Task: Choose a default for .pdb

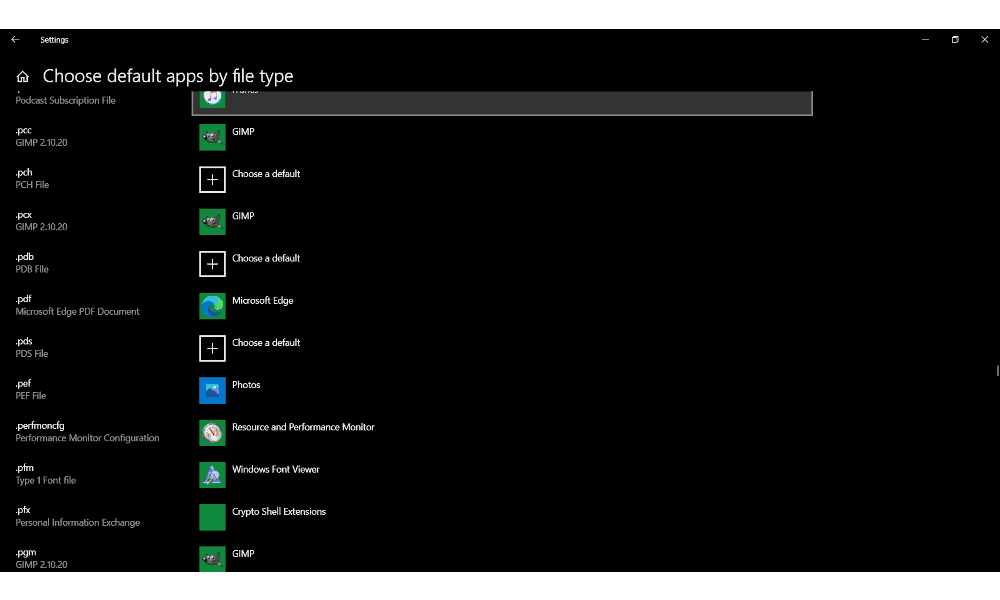Action: tap(266, 258)
